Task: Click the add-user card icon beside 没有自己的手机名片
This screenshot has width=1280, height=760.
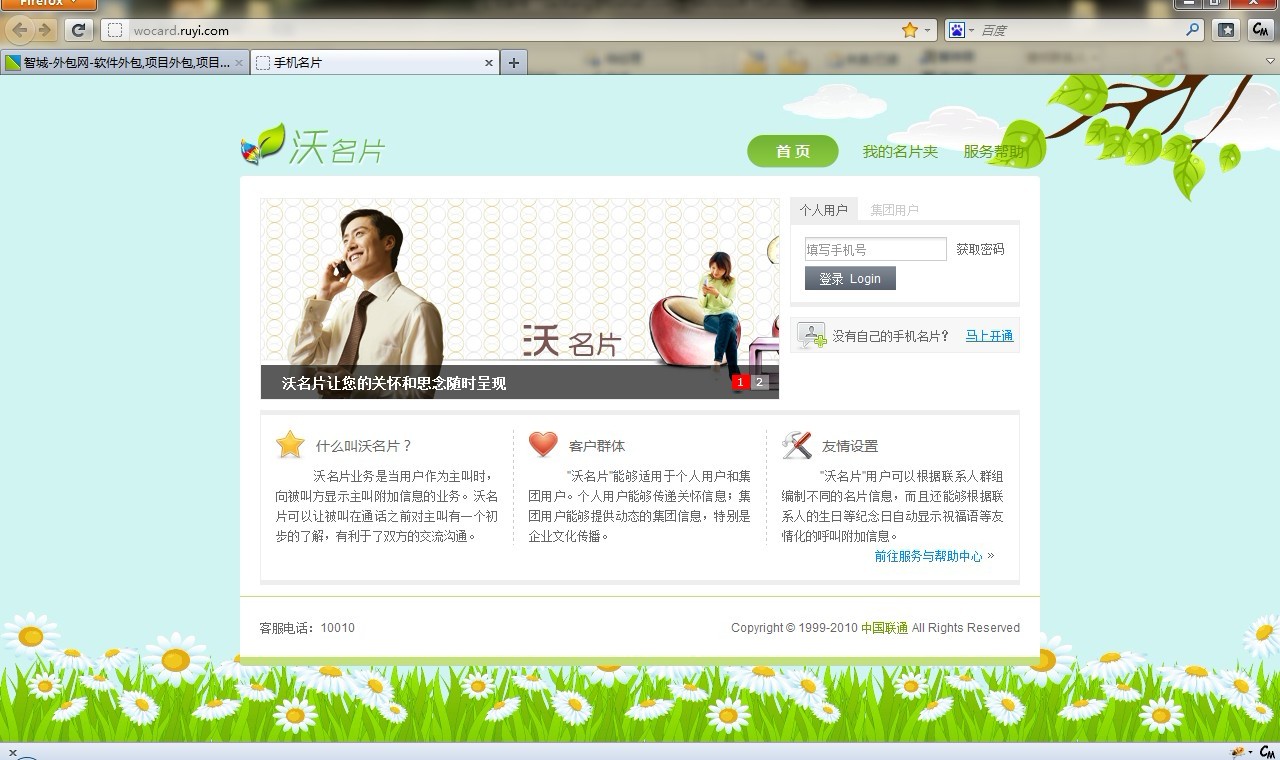Action: click(x=811, y=335)
